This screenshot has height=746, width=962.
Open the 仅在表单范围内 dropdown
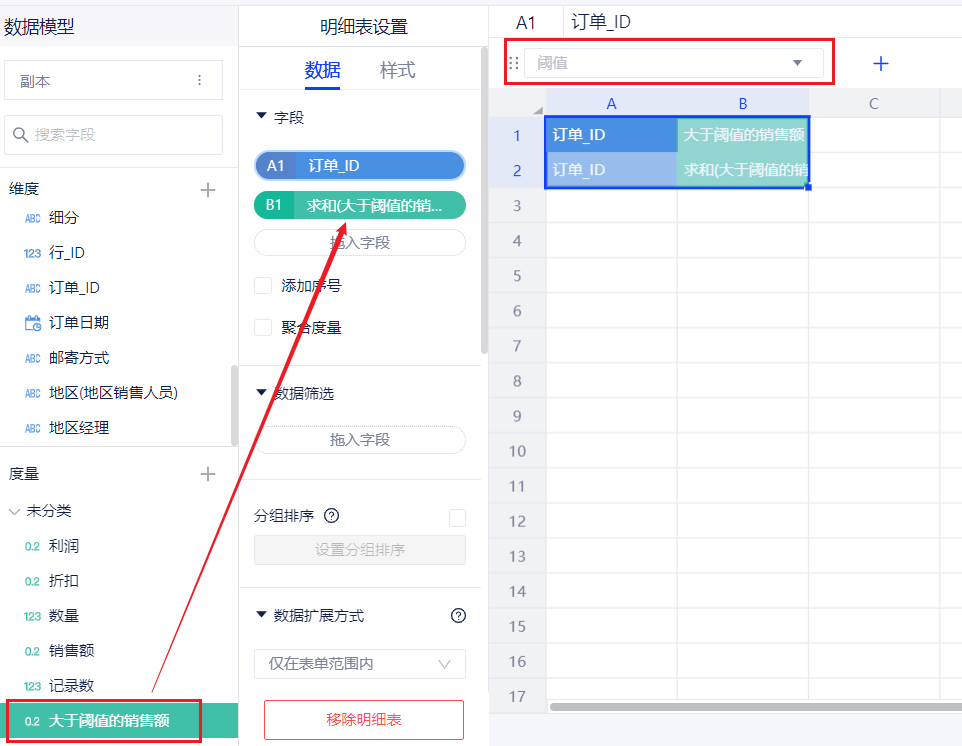[360, 663]
